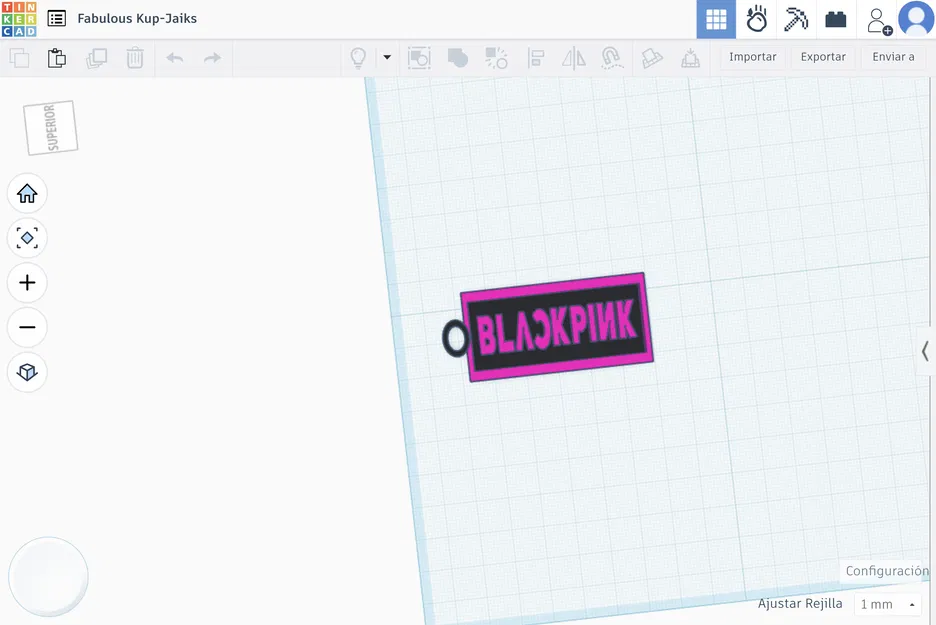Return to home view with the house icon
The image size is (936, 625).
27,193
